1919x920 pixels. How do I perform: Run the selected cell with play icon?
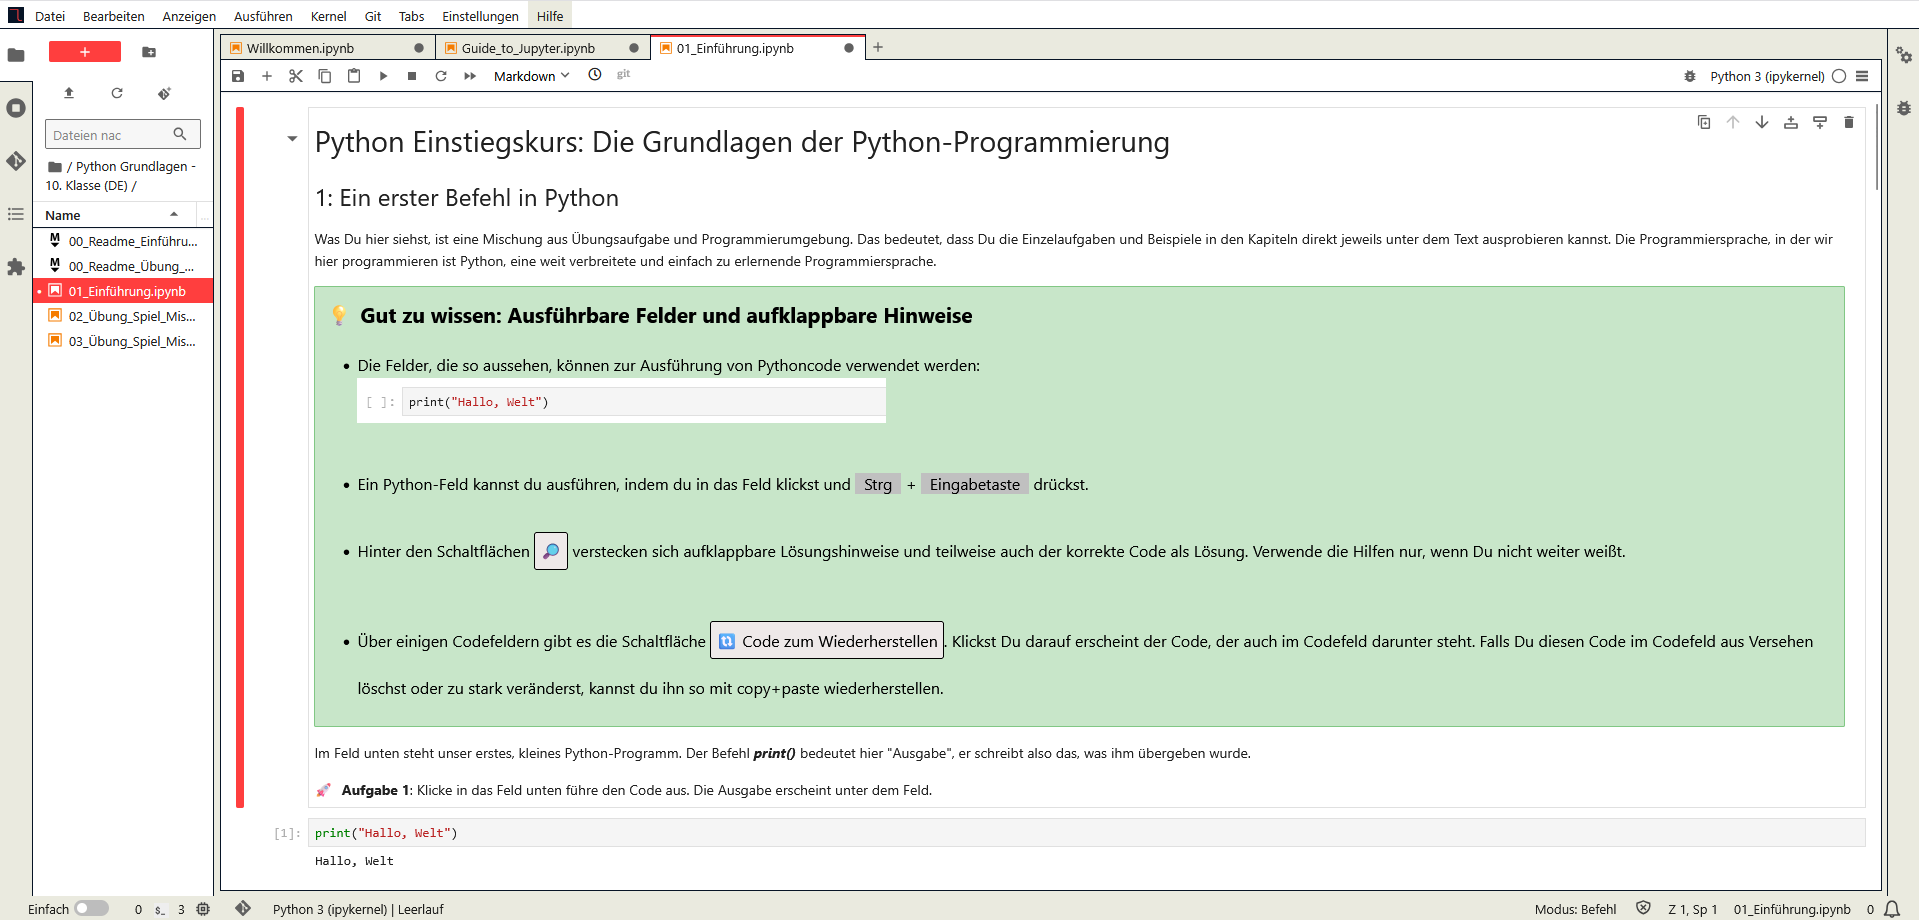point(383,76)
